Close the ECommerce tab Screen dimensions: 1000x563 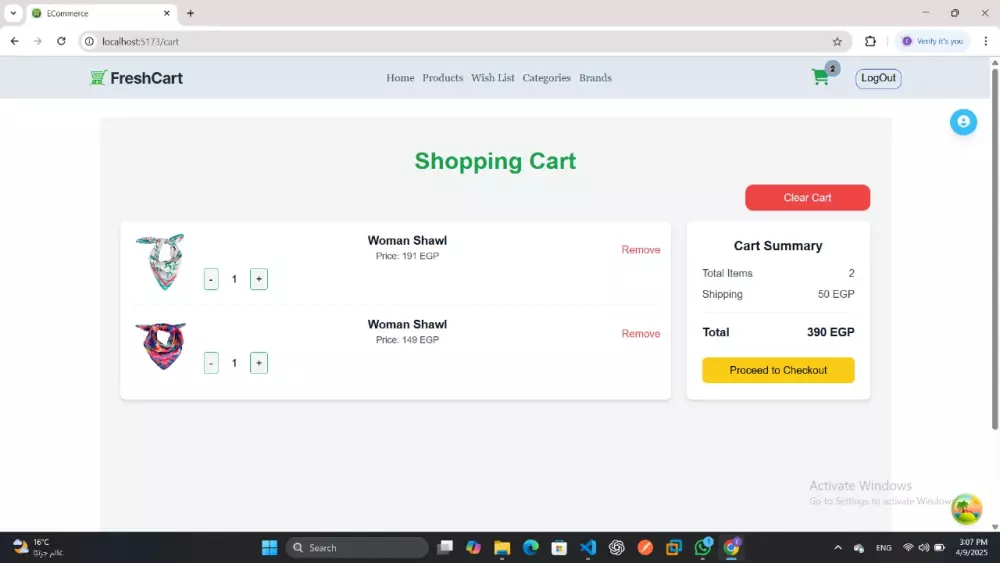click(166, 13)
